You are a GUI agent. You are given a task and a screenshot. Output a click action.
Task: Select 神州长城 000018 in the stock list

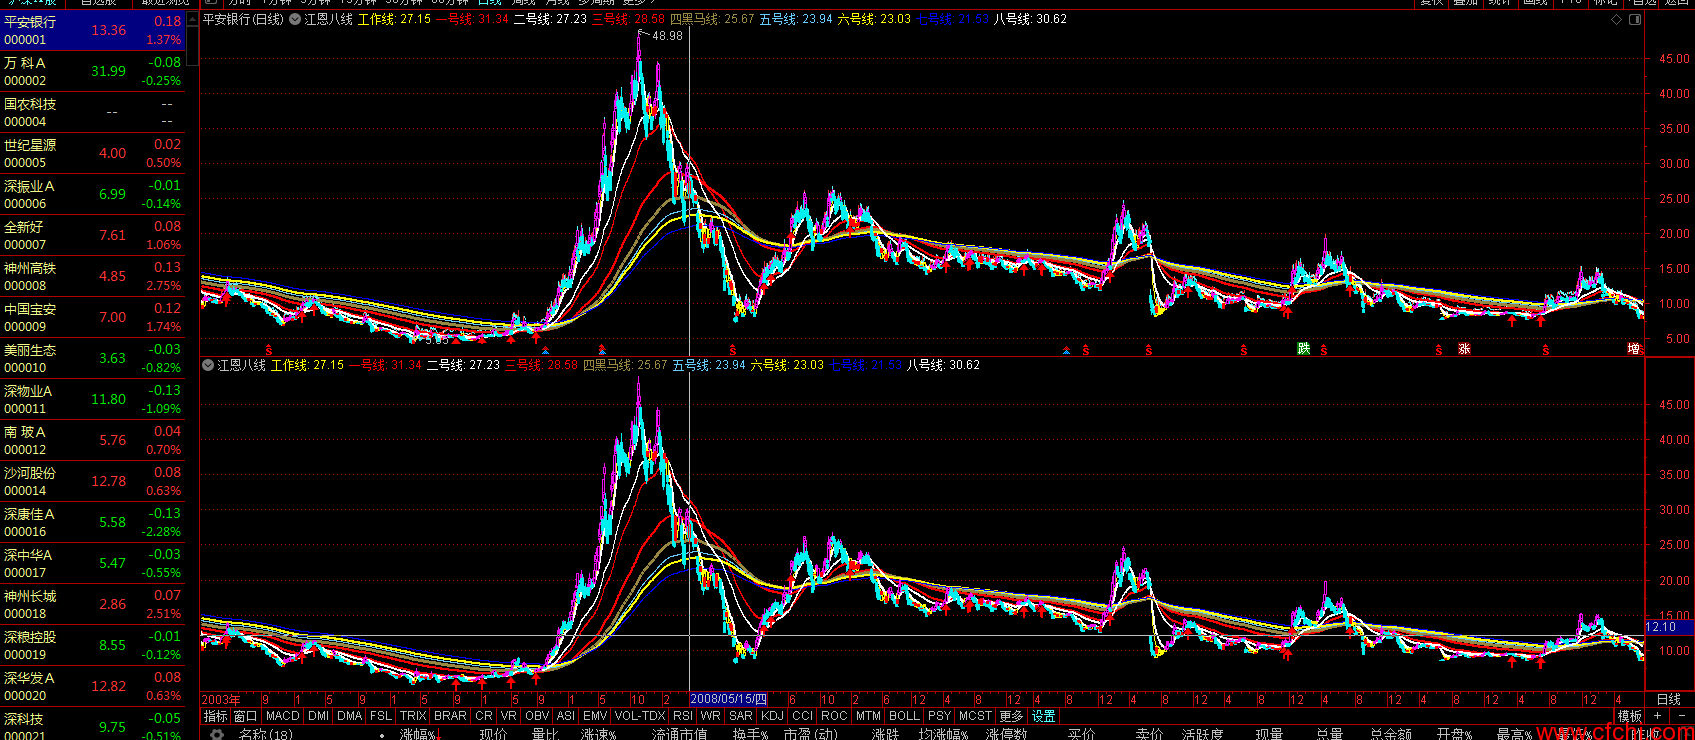93,604
